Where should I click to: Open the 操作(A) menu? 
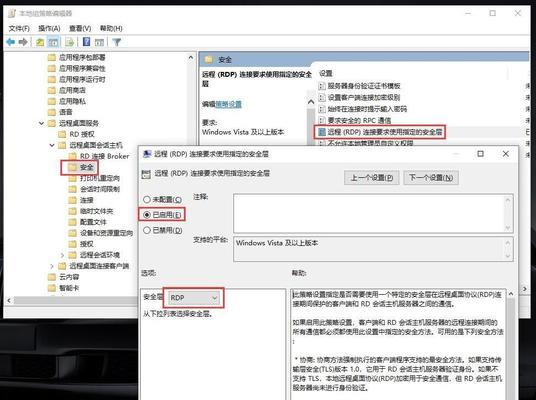(49, 28)
